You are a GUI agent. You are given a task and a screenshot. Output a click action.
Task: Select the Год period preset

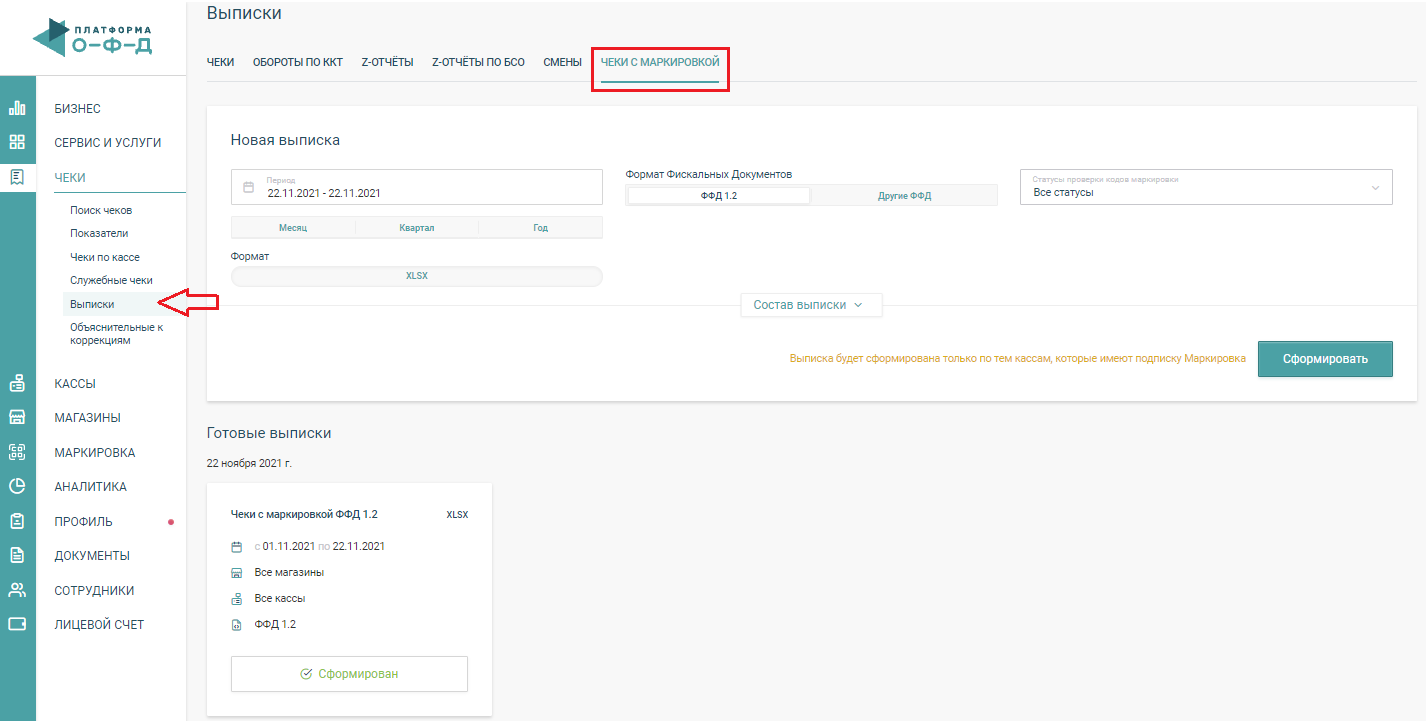[540, 228]
